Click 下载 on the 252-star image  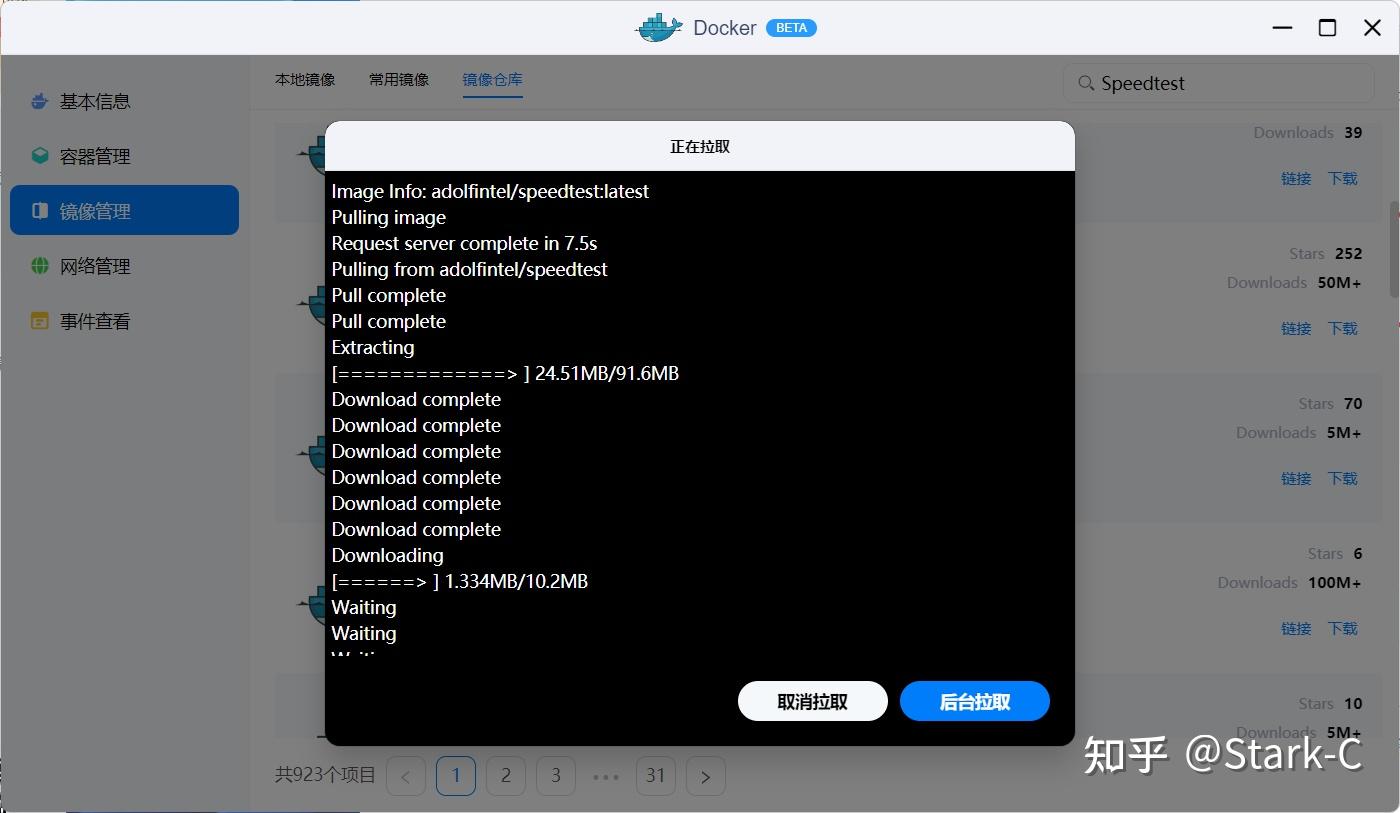pyautogui.click(x=1342, y=328)
